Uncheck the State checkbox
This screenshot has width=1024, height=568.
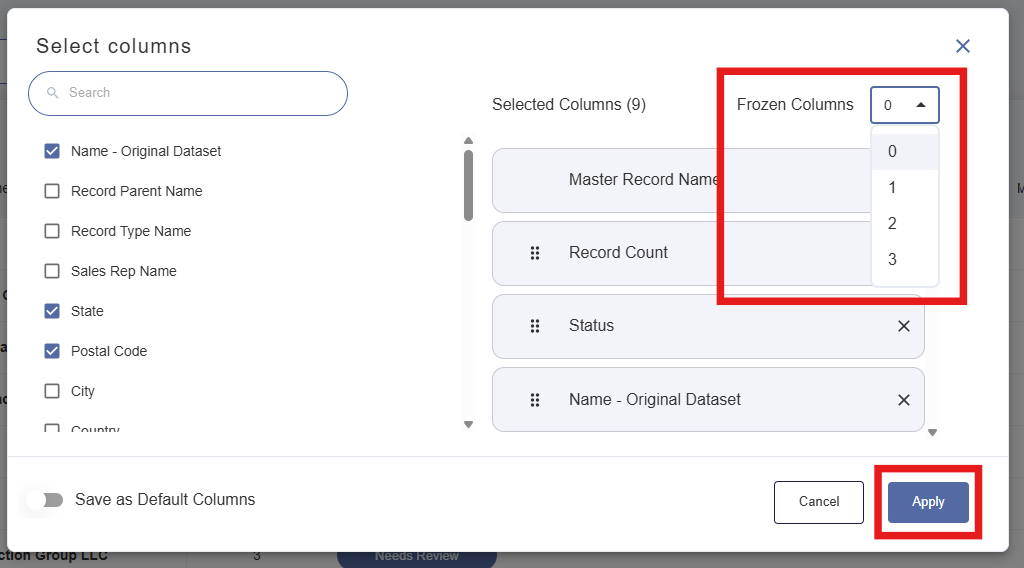(52, 311)
